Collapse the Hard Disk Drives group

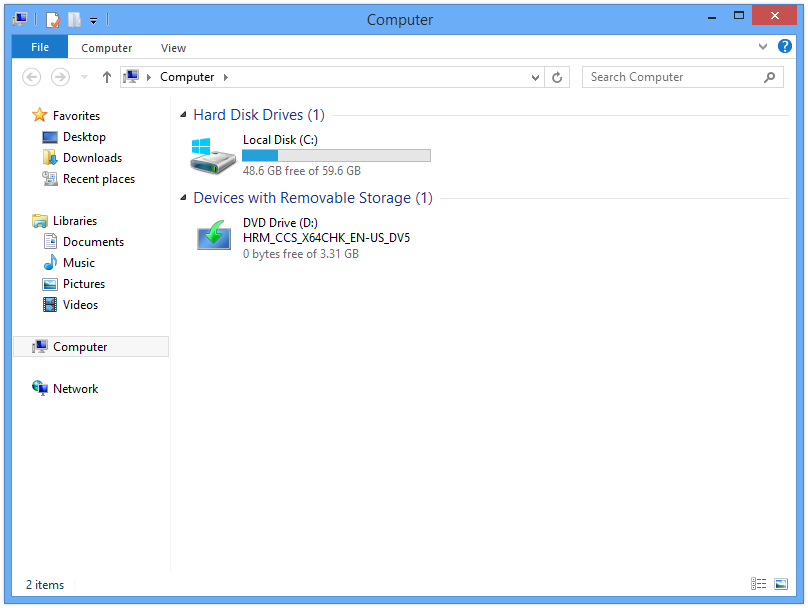click(x=183, y=115)
